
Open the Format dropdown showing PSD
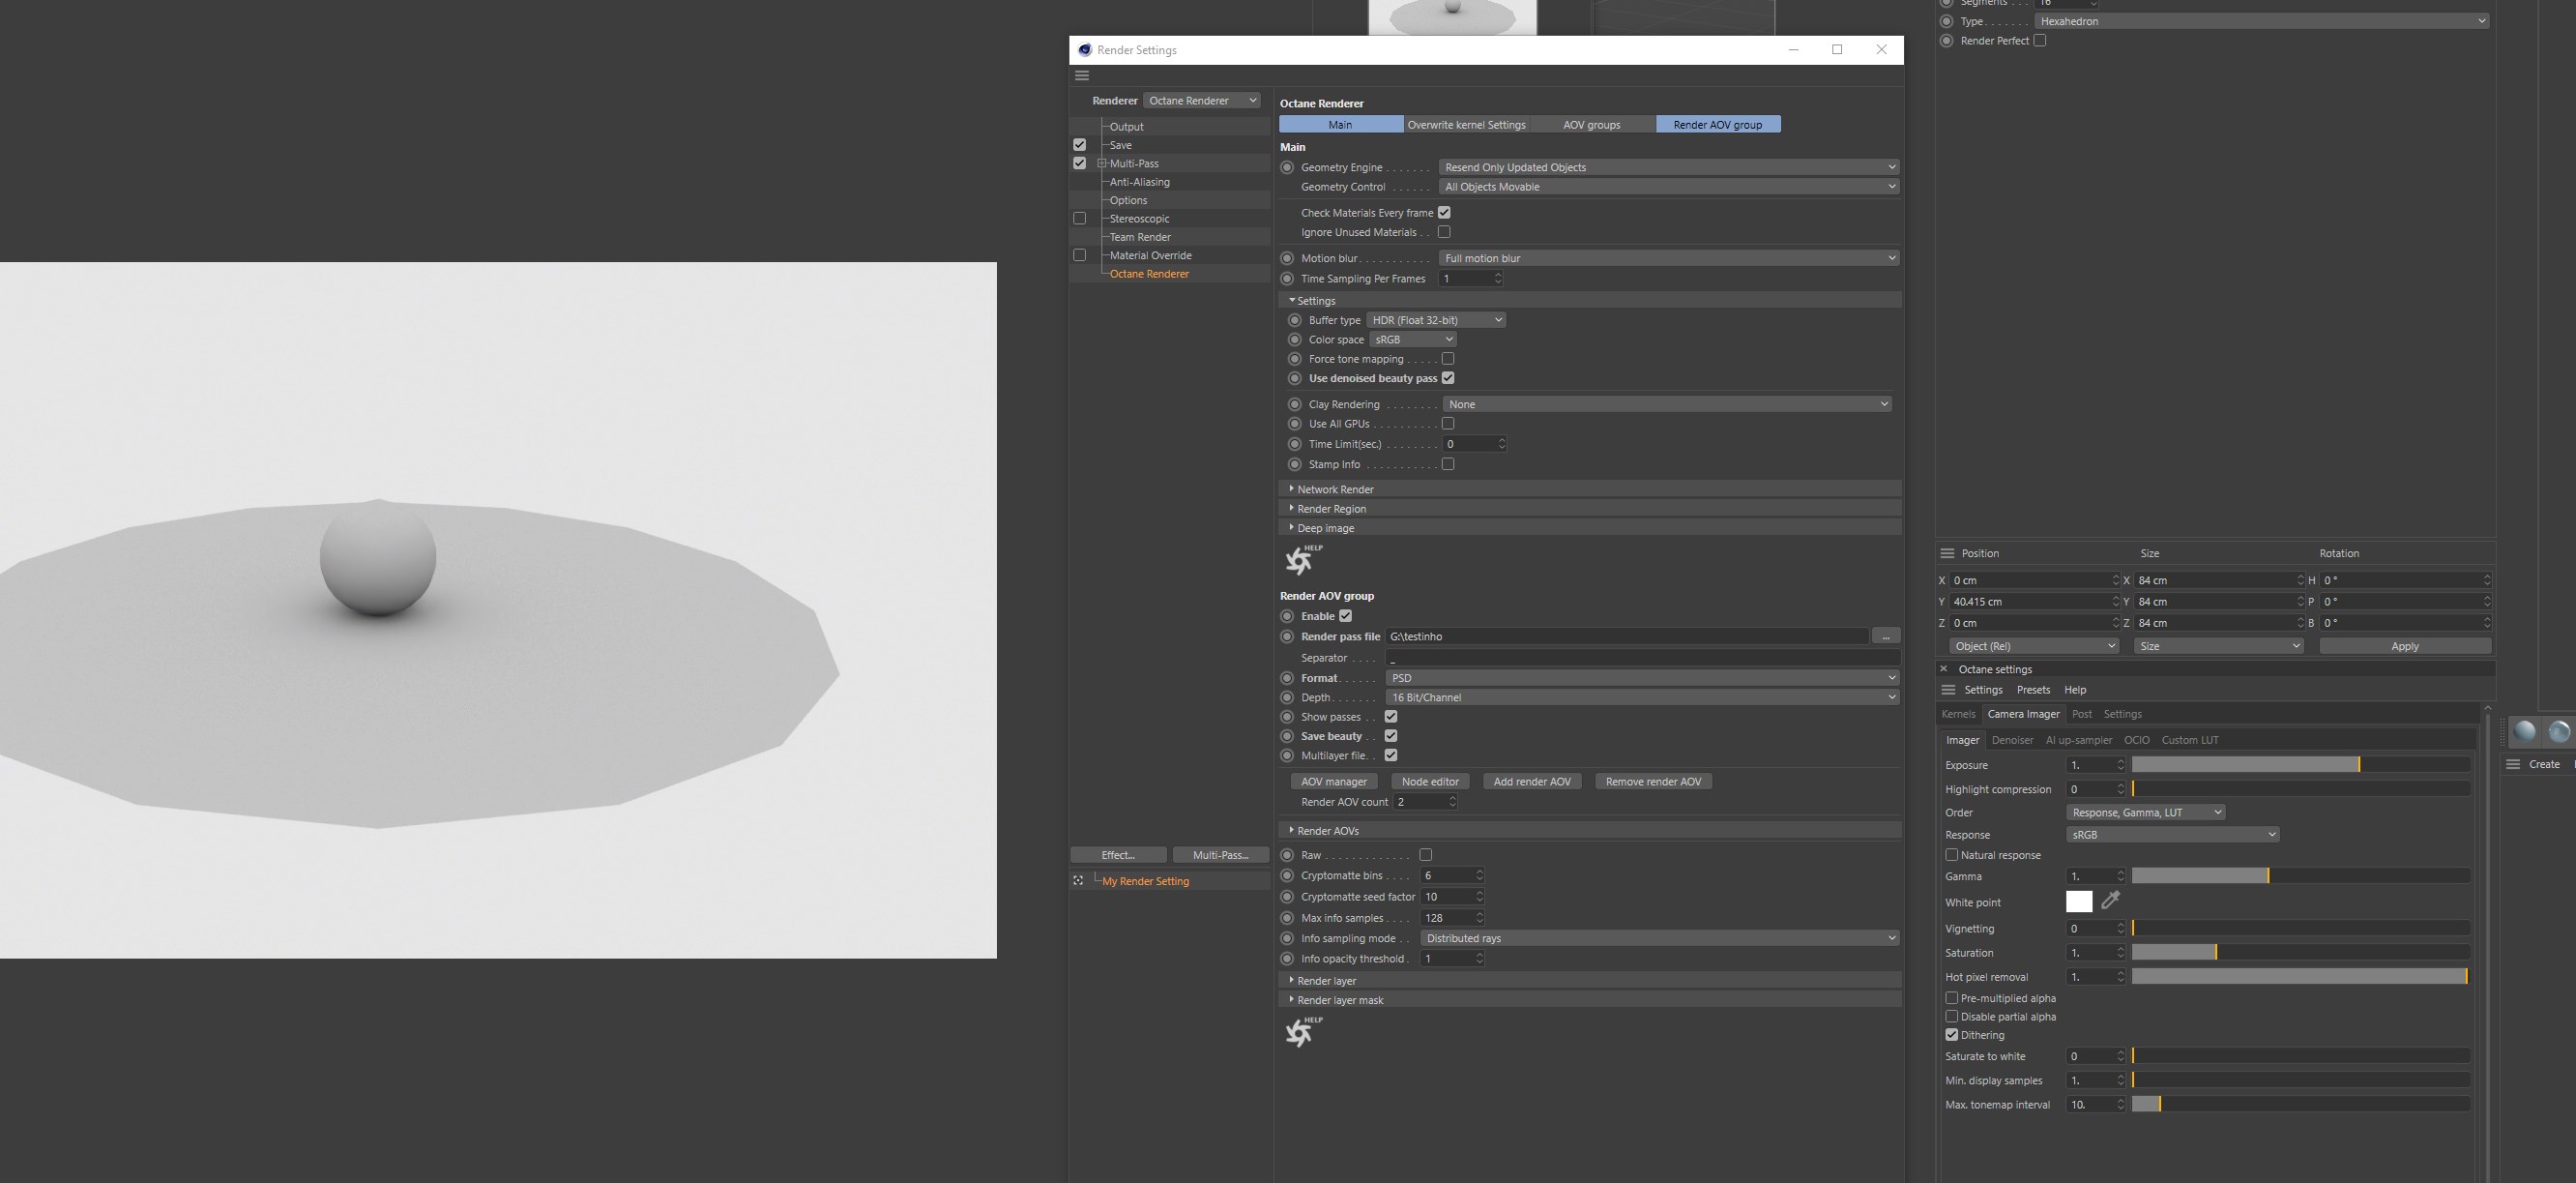(1642, 678)
